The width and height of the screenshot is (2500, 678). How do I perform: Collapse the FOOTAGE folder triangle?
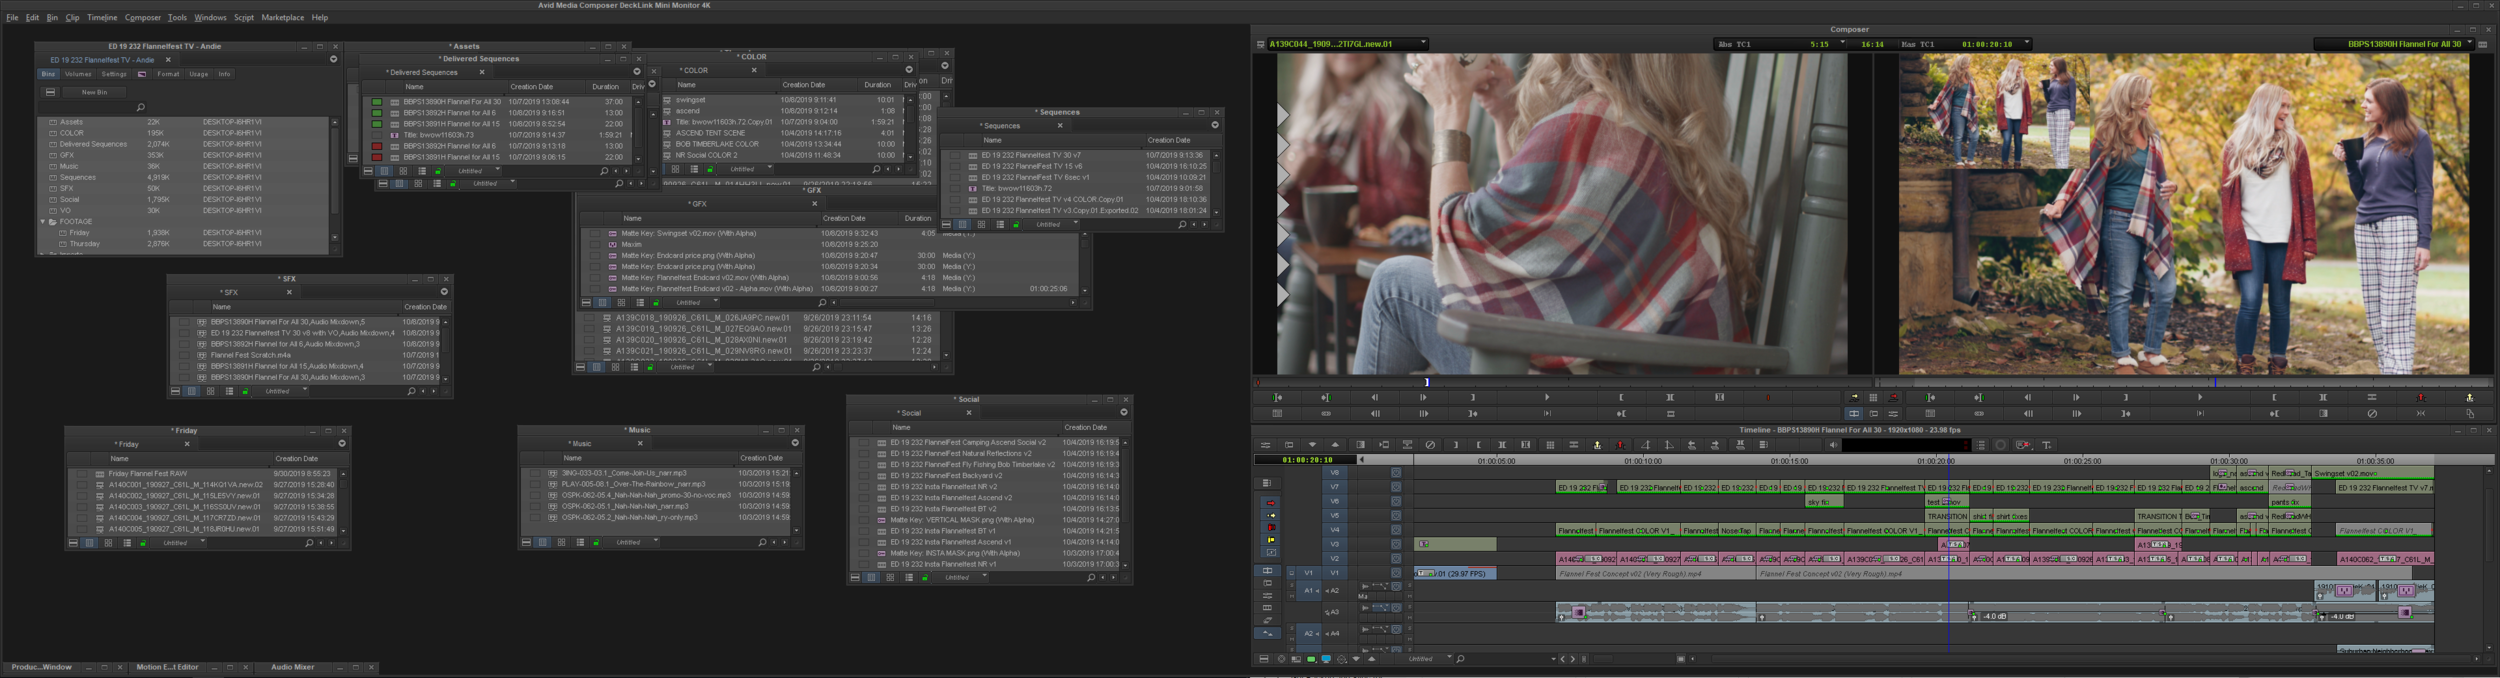[x=43, y=222]
